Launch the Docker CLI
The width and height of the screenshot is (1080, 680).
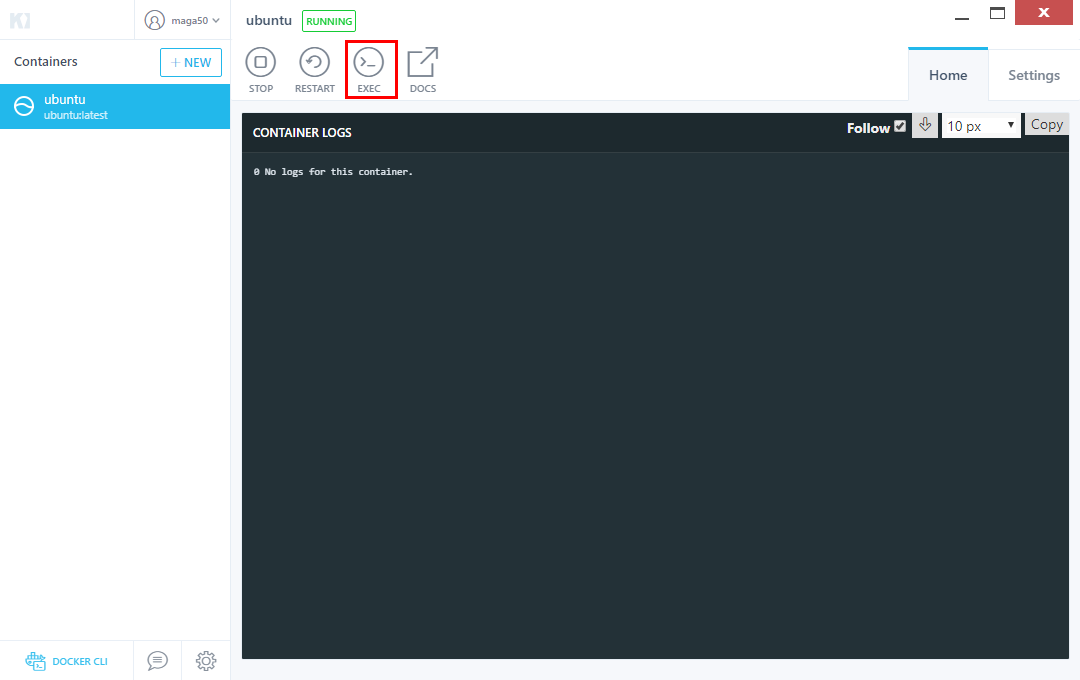pyautogui.click(x=66, y=661)
